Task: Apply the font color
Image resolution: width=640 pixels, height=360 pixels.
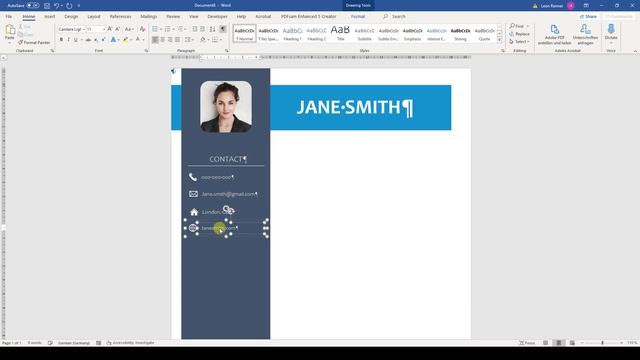Action: point(138,40)
